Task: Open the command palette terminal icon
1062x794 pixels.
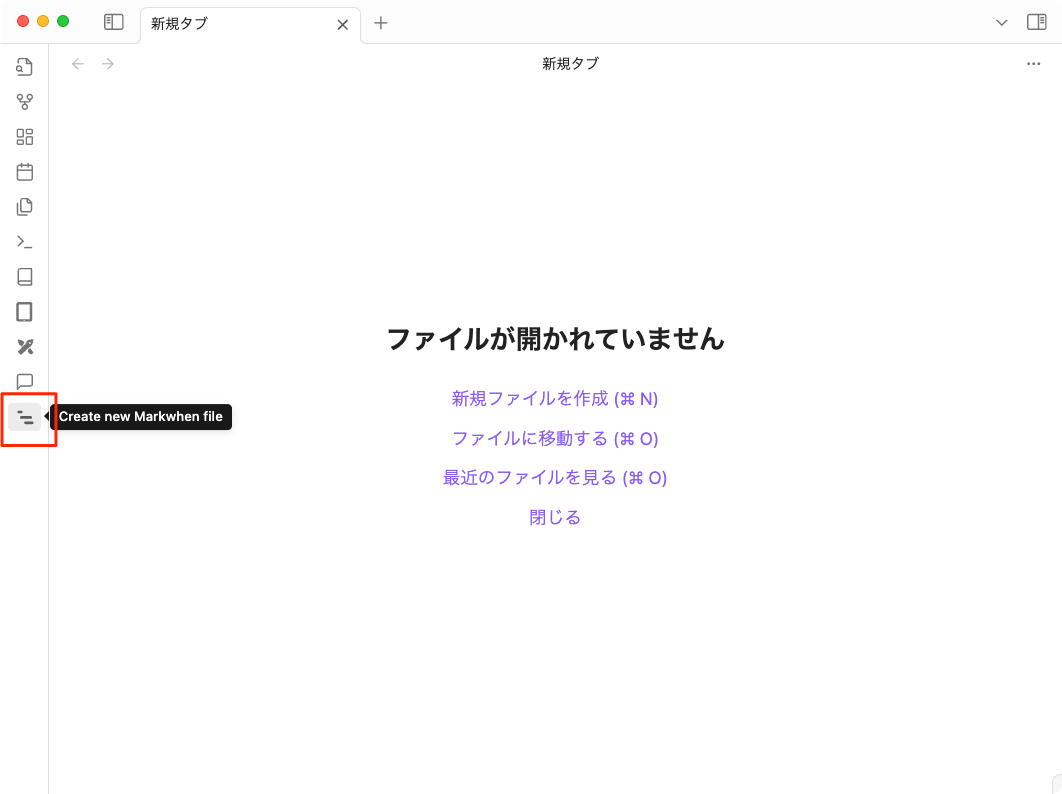Action: click(x=24, y=242)
